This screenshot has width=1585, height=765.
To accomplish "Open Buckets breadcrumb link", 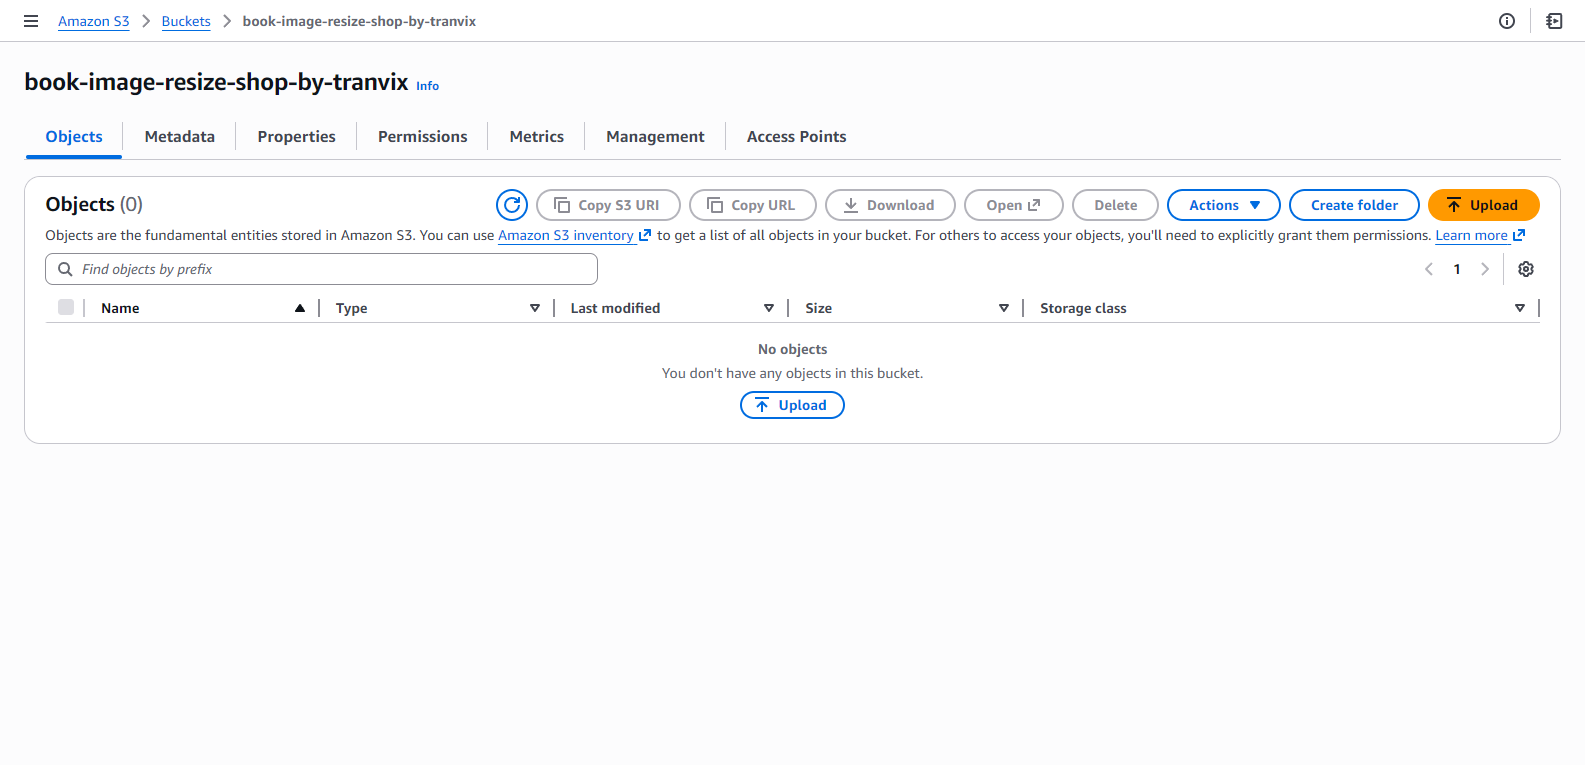I will 186,21.
